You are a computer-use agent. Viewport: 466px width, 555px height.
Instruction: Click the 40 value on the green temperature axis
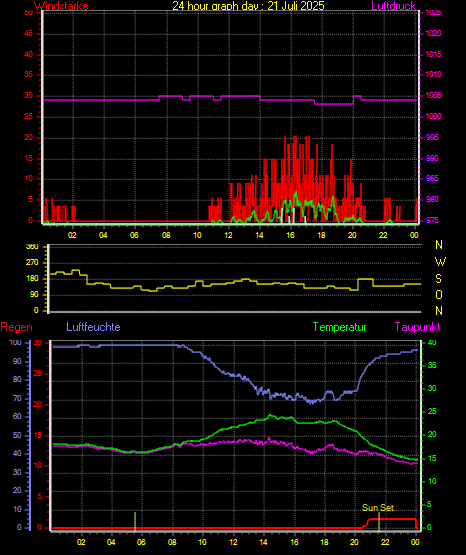(x=432, y=342)
